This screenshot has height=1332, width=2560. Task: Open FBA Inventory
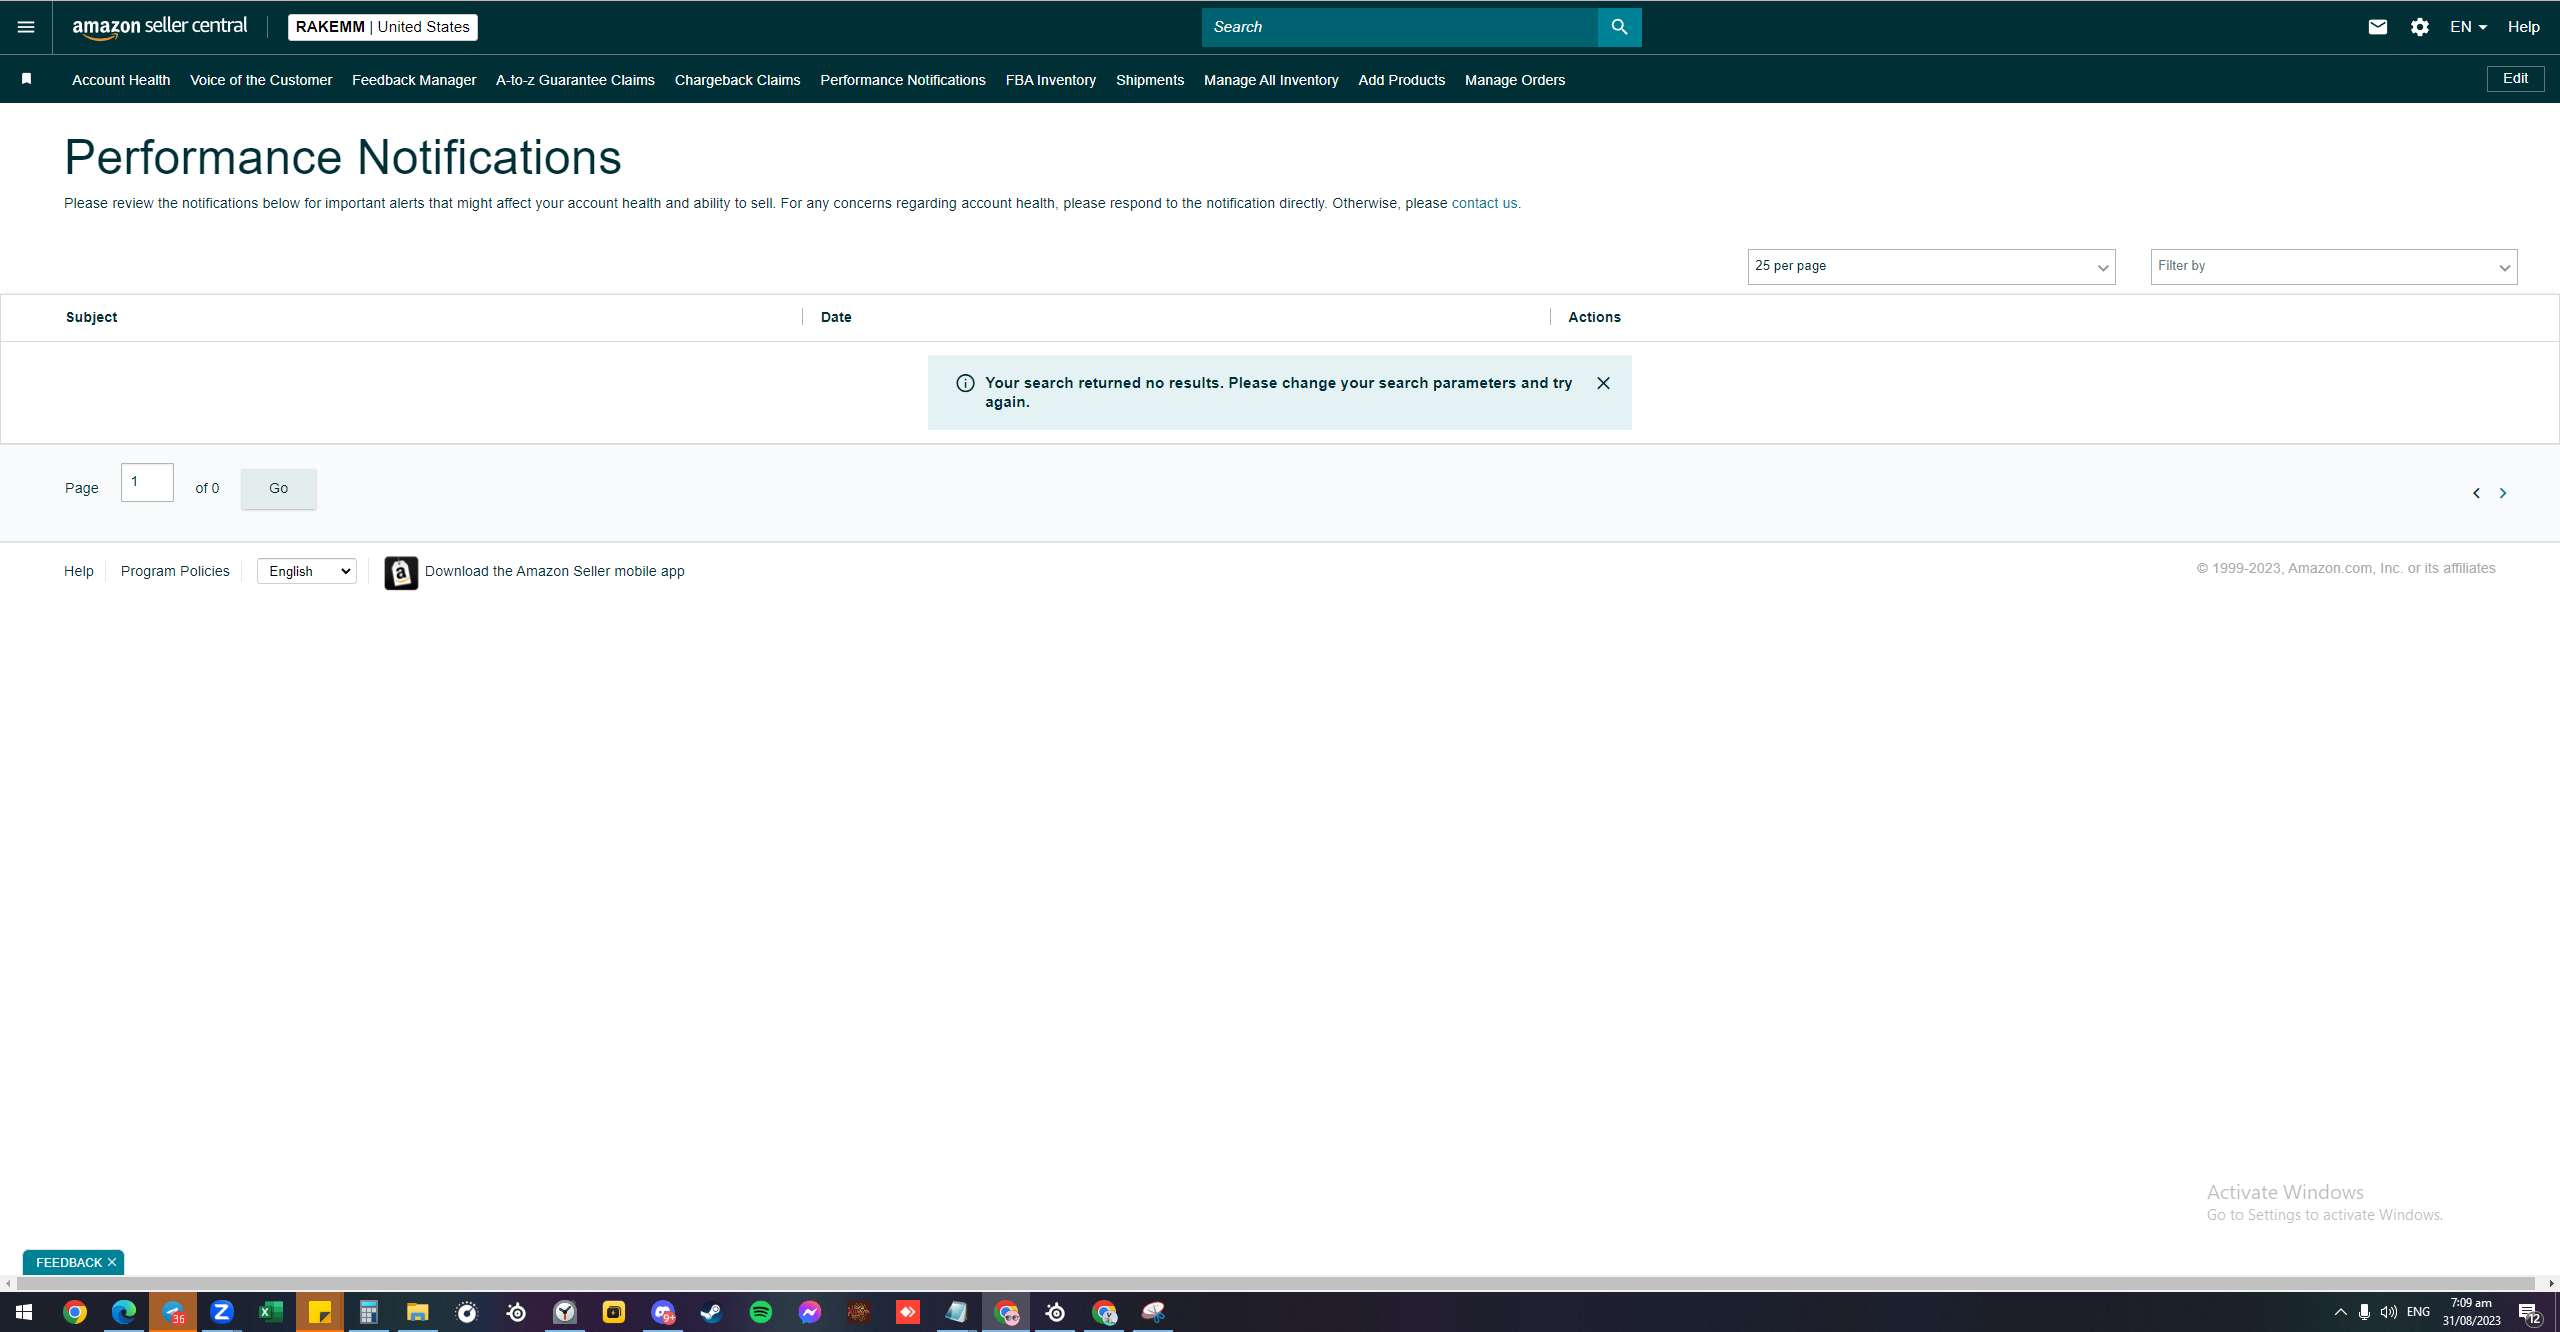click(1051, 80)
